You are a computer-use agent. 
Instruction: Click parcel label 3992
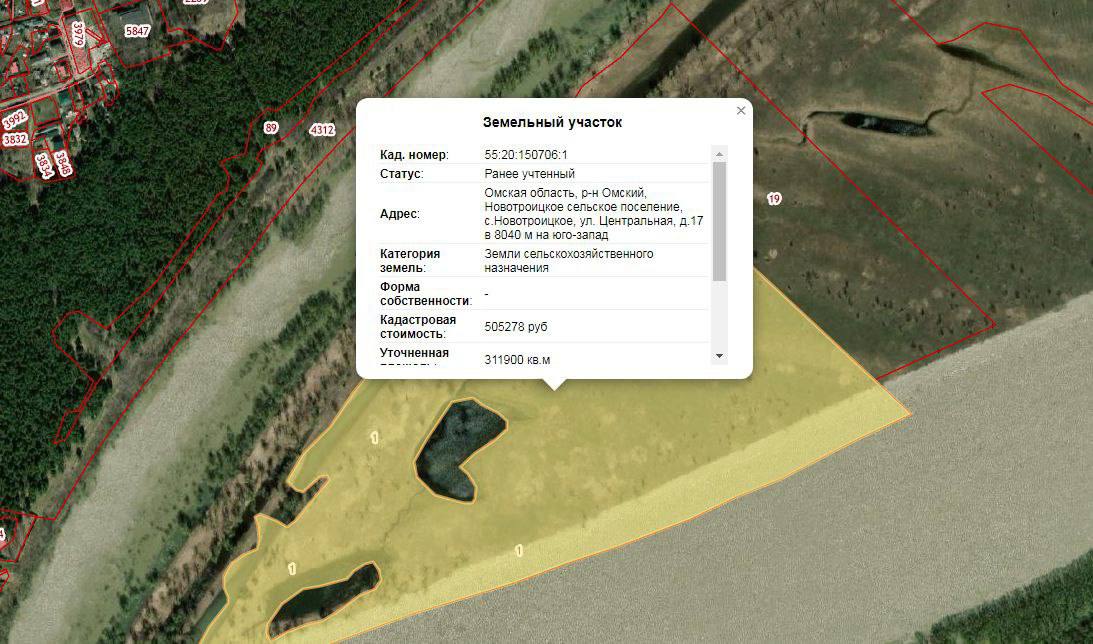14,119
